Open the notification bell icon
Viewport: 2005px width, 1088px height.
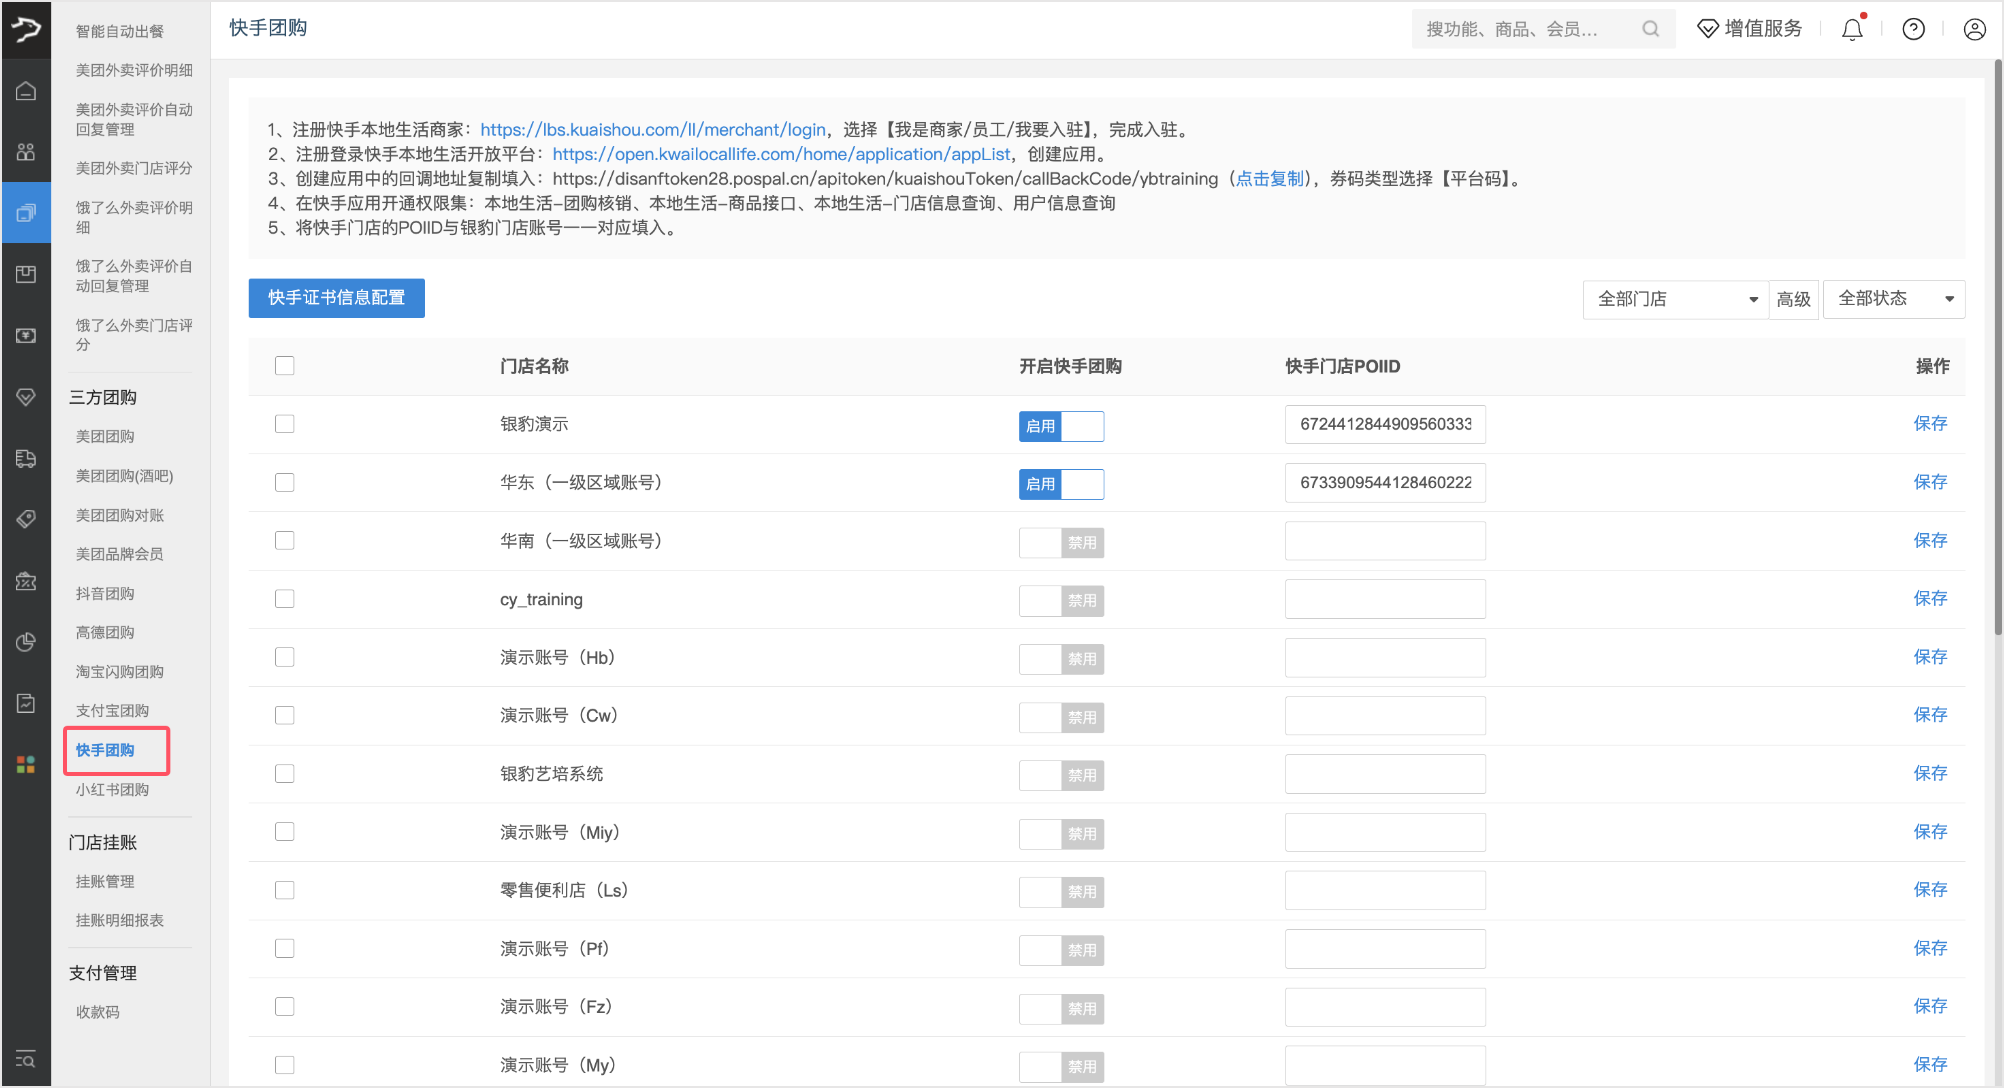pos(1852,29)
